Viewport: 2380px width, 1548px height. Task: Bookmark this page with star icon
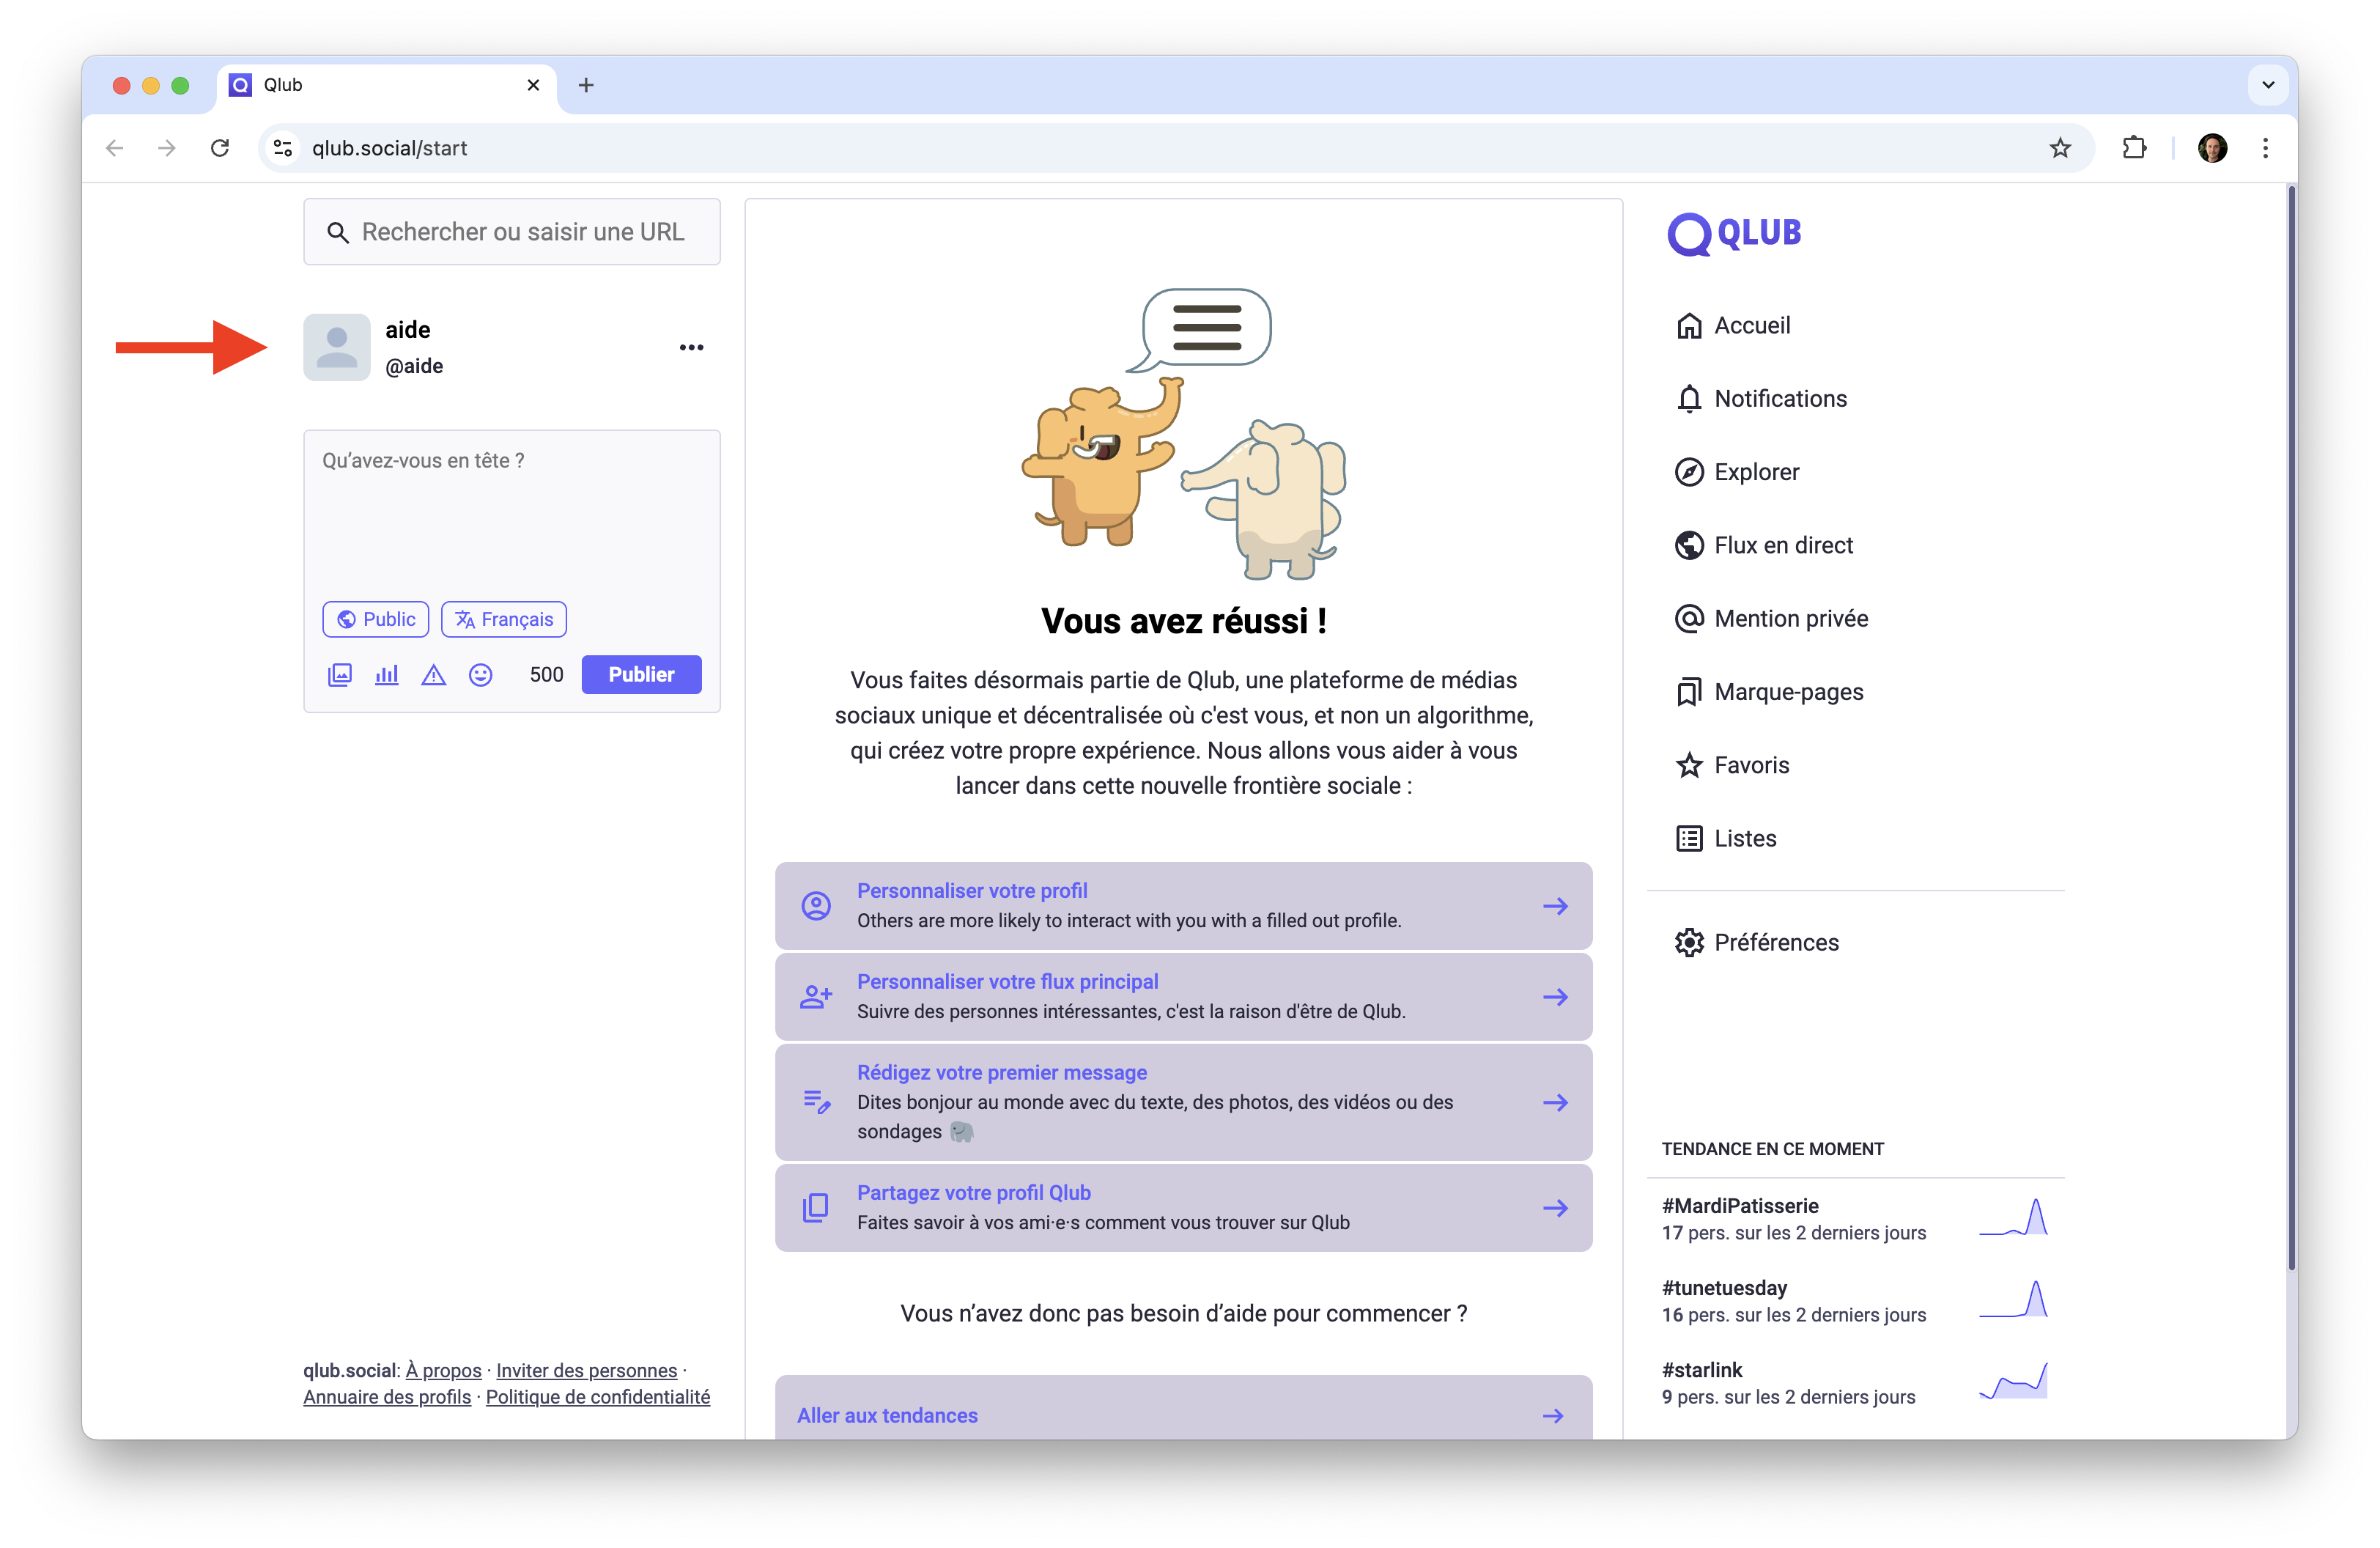click(x=2060, y=148)
